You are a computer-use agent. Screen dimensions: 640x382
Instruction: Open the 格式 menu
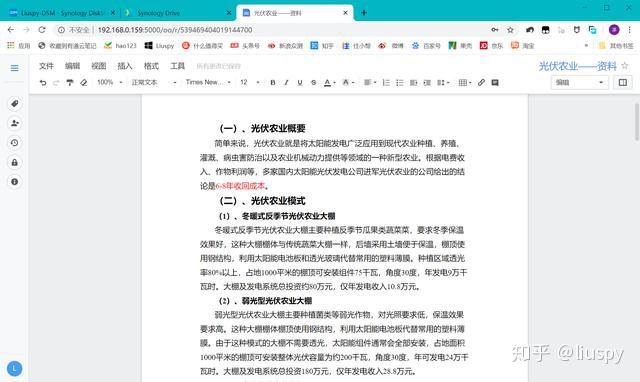(151, 66)
